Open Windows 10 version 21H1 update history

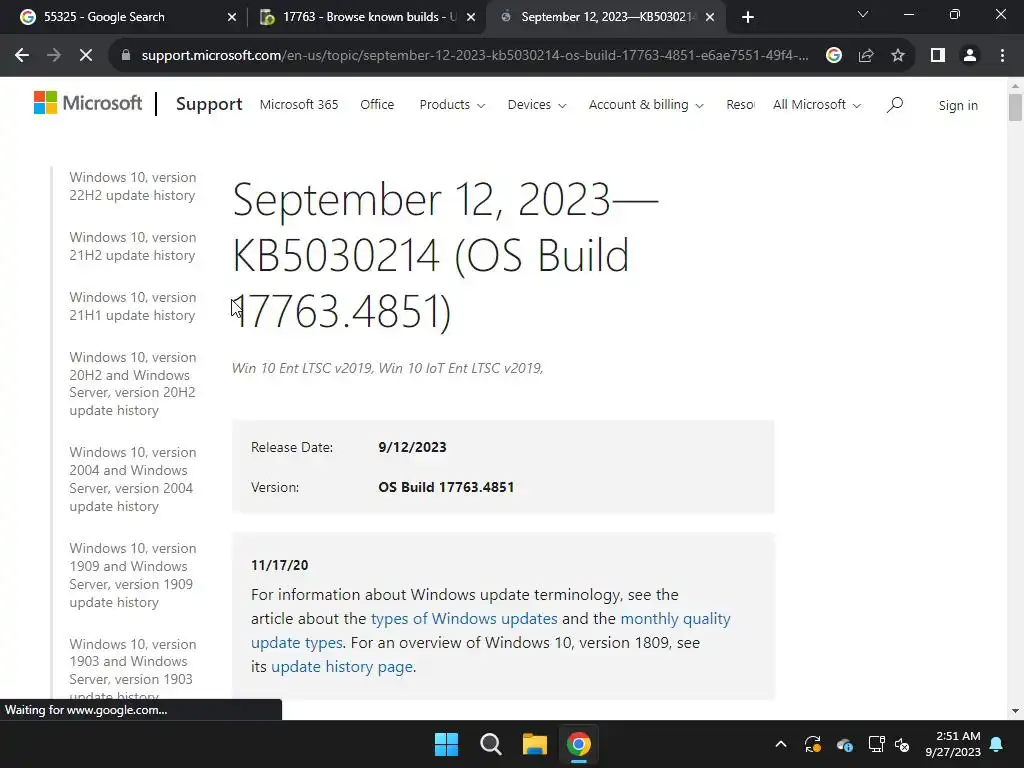tap(133, 306)
